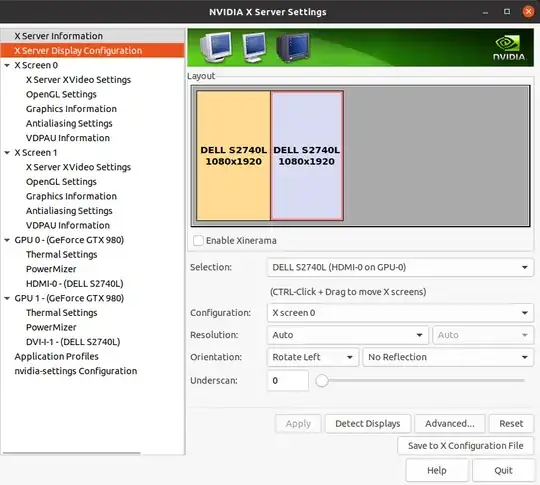Click the Reset button
540x485 pixels.
tap(511, 423)
